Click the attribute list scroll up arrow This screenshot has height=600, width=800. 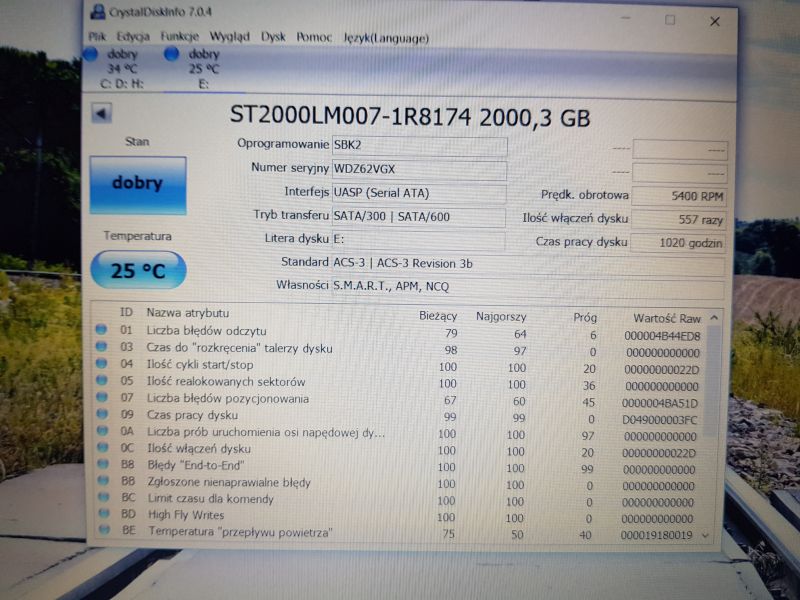(x=714, y=317)
